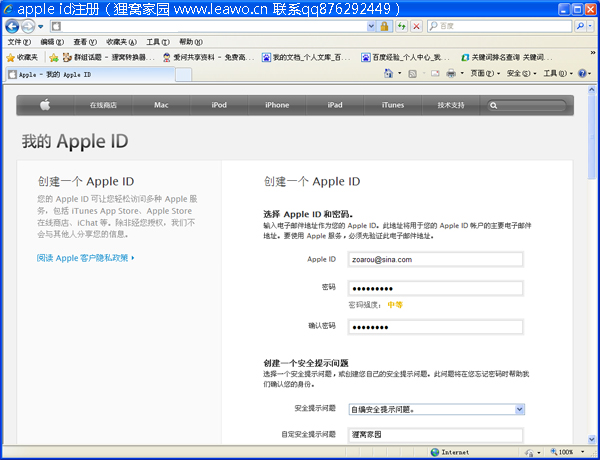600x460 pixels.
Task: Click the Print icon
Action: [x=451, y=73]
